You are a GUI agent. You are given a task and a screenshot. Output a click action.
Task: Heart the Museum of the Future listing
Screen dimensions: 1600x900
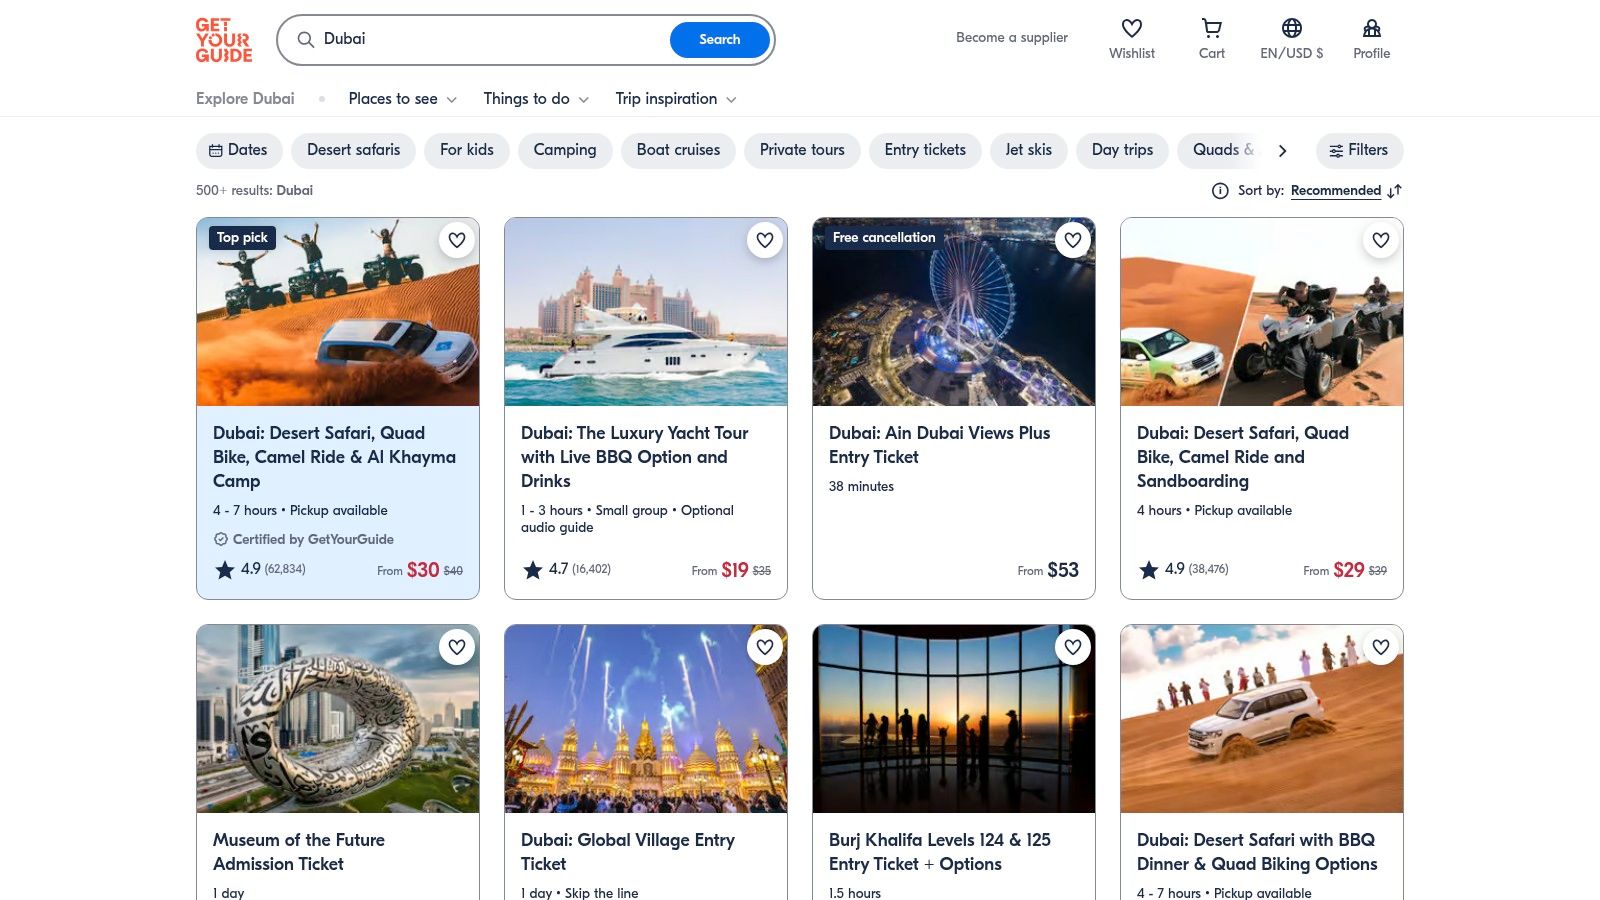click(x=457, y=647)
